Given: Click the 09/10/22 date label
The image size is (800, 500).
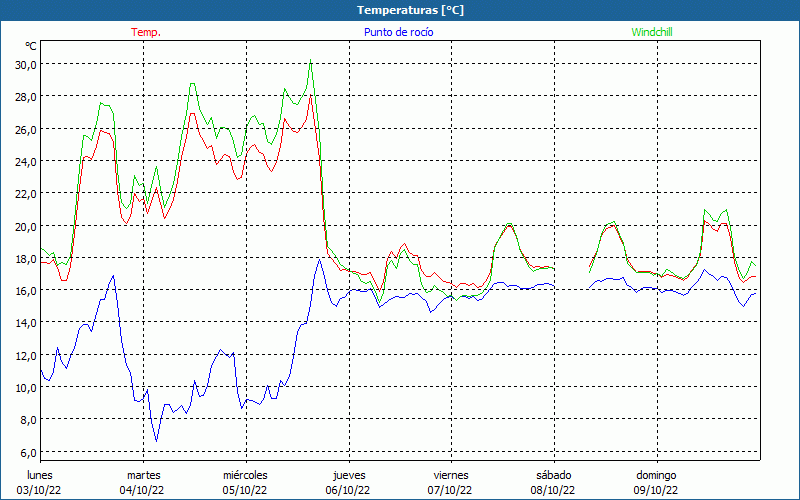Looking at the screenshot, I should 656,490.
